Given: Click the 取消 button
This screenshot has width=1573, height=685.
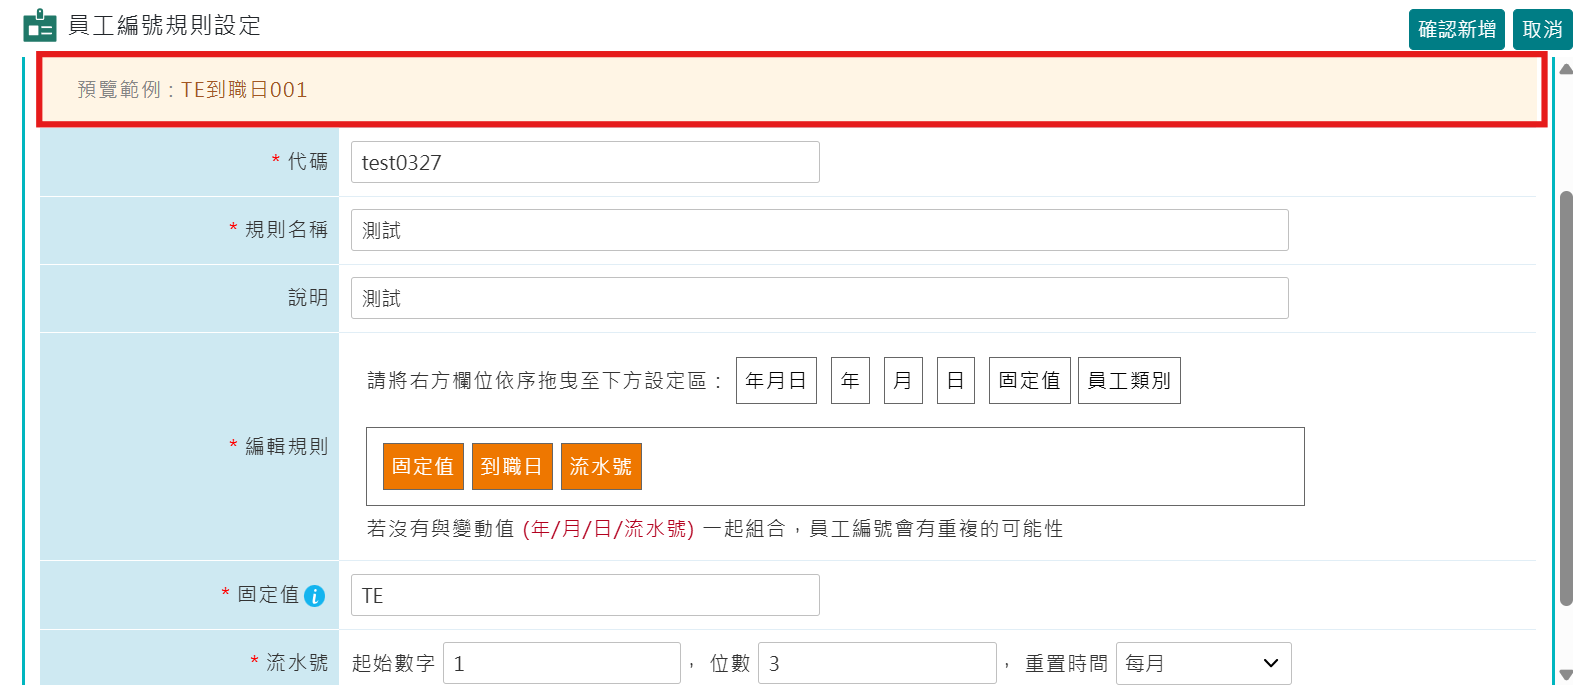Looking at the screenshot, I should tap(1541, 30).
